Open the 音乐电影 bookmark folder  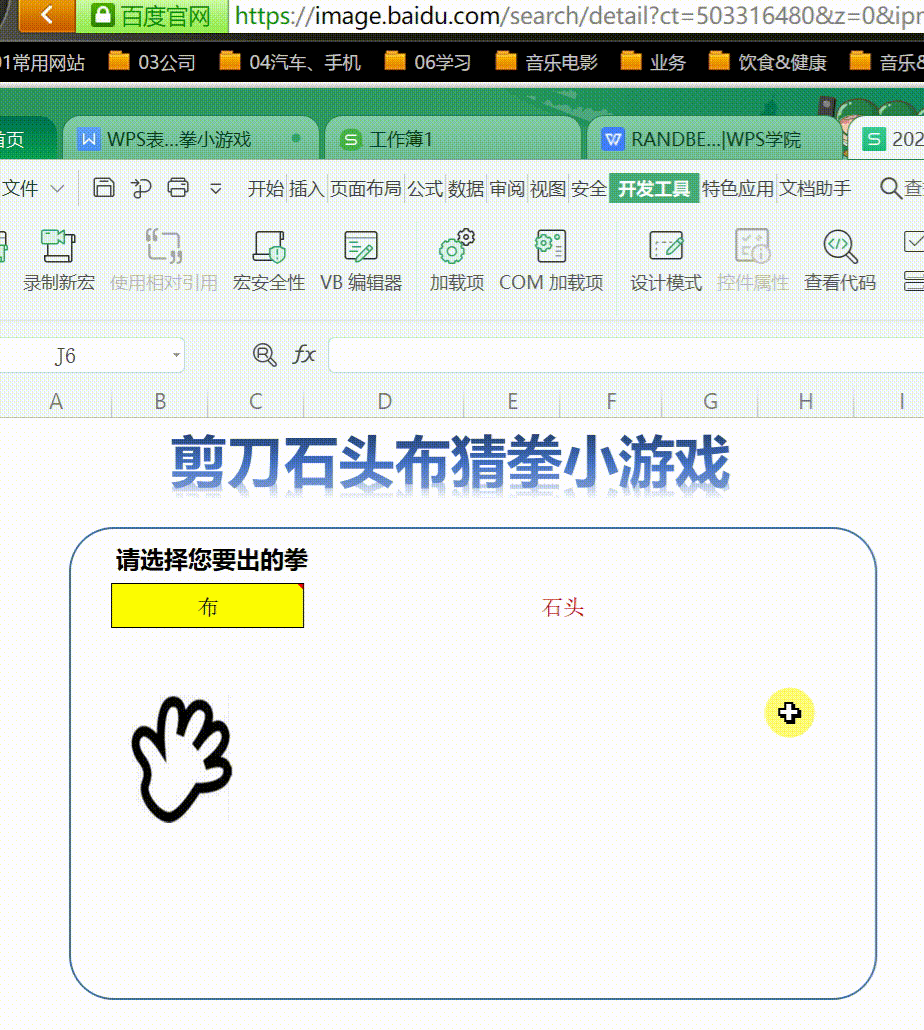(x=546, y=62)
